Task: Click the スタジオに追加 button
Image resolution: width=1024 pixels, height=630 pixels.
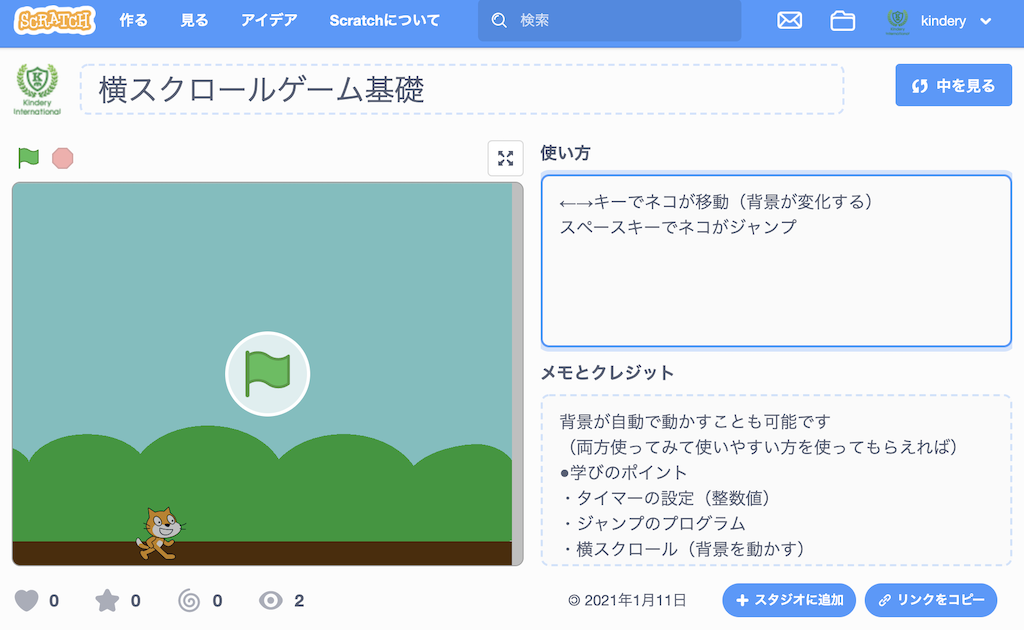Action: coord(789,600)
